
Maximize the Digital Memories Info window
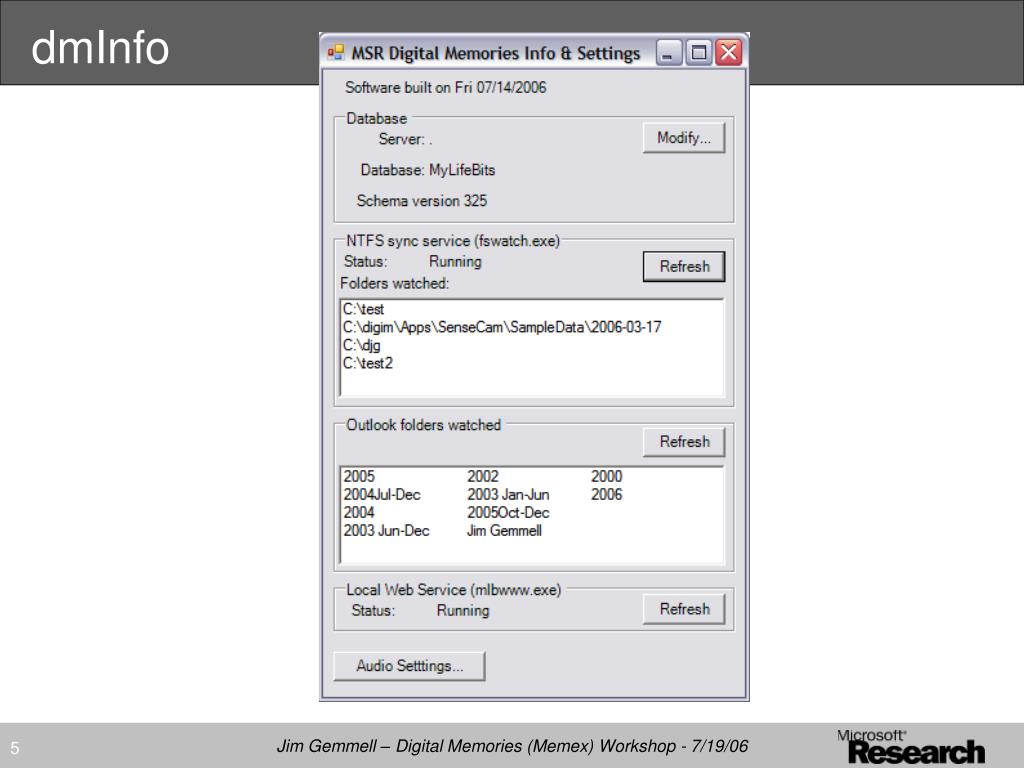(699, 53)
